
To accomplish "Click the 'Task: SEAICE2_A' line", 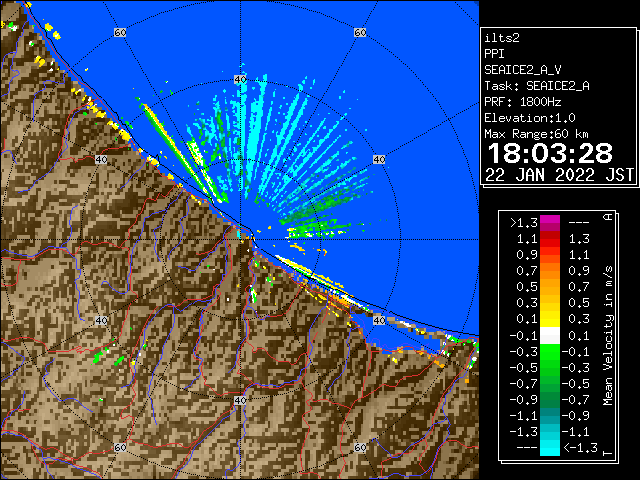I will click(537, 86).
